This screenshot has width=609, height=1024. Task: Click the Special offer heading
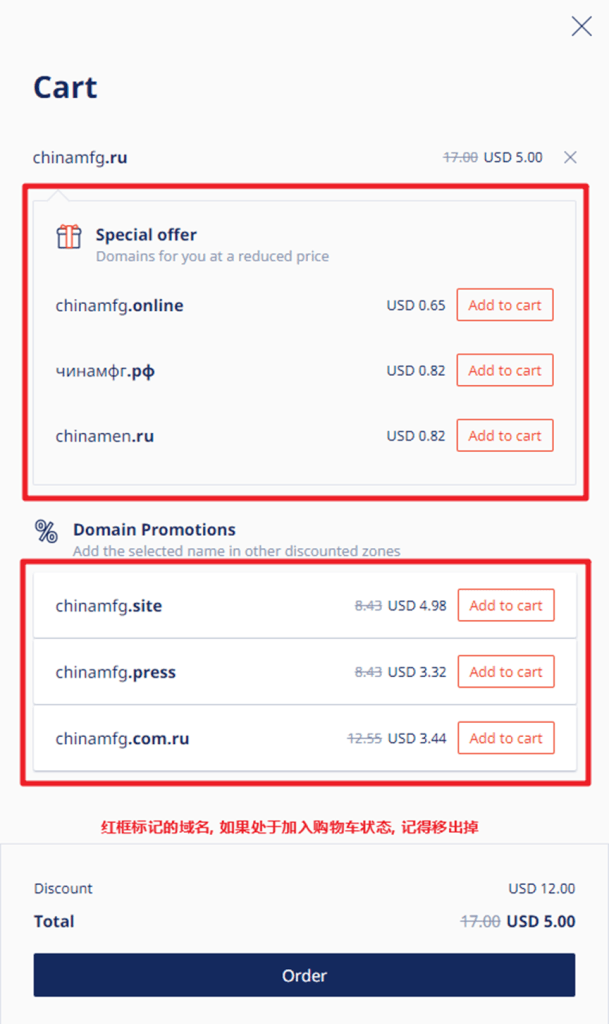146,235
